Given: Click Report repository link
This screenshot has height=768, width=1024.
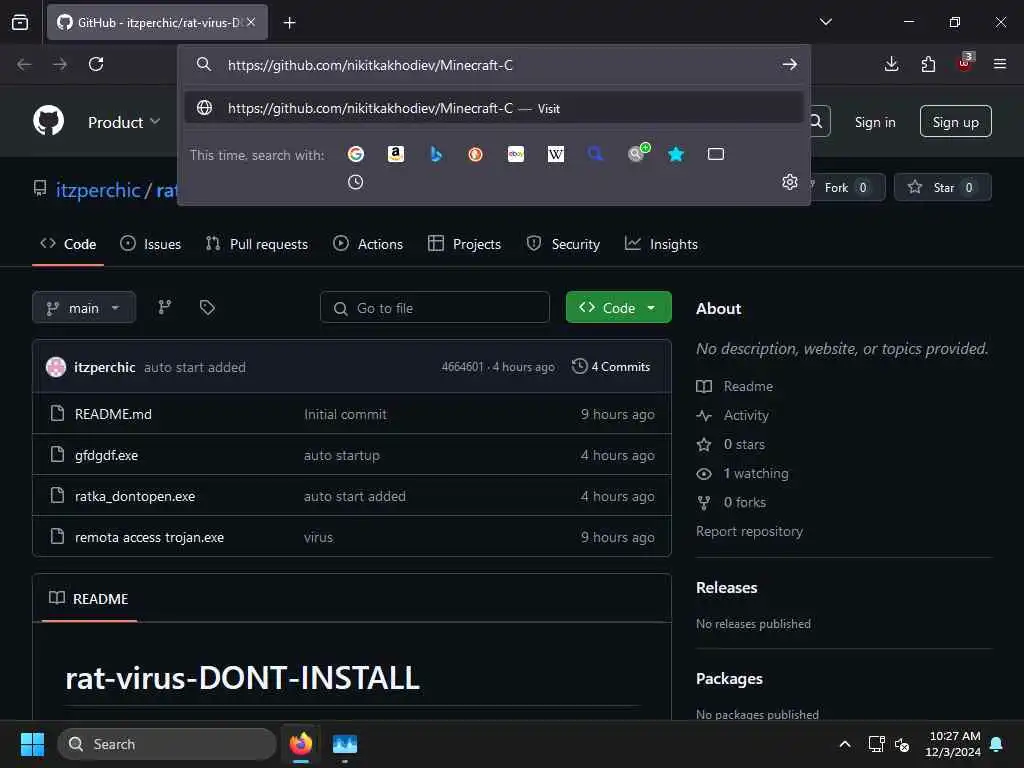Looking at the screenshot, I should pos(749,532).
